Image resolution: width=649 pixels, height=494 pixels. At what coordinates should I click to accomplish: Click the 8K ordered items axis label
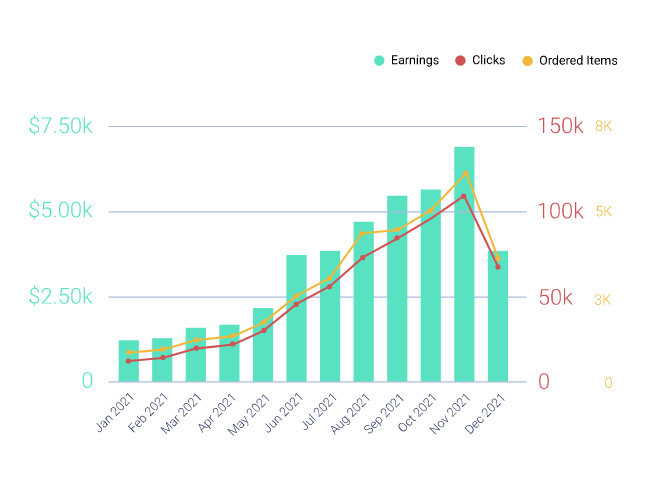603,126
